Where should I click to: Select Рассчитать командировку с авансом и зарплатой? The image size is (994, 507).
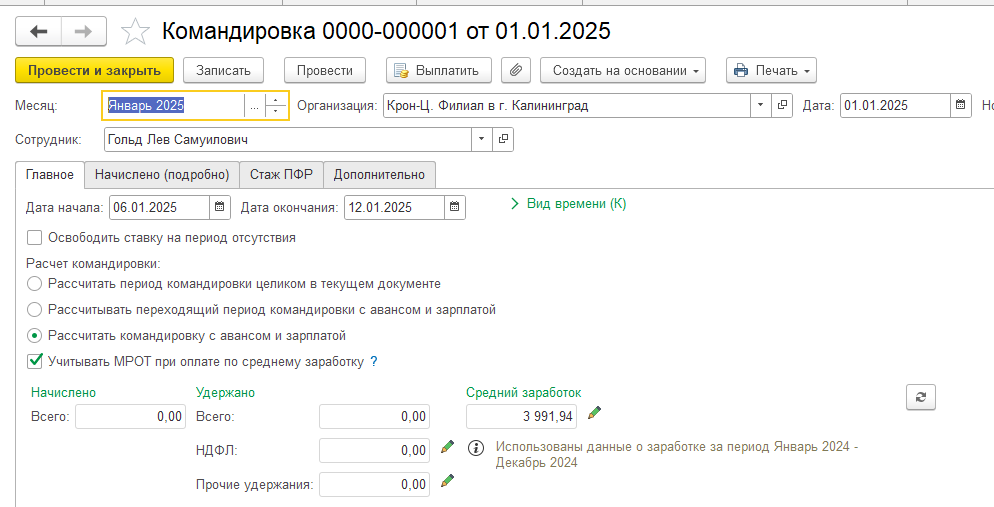click(35, 336)
